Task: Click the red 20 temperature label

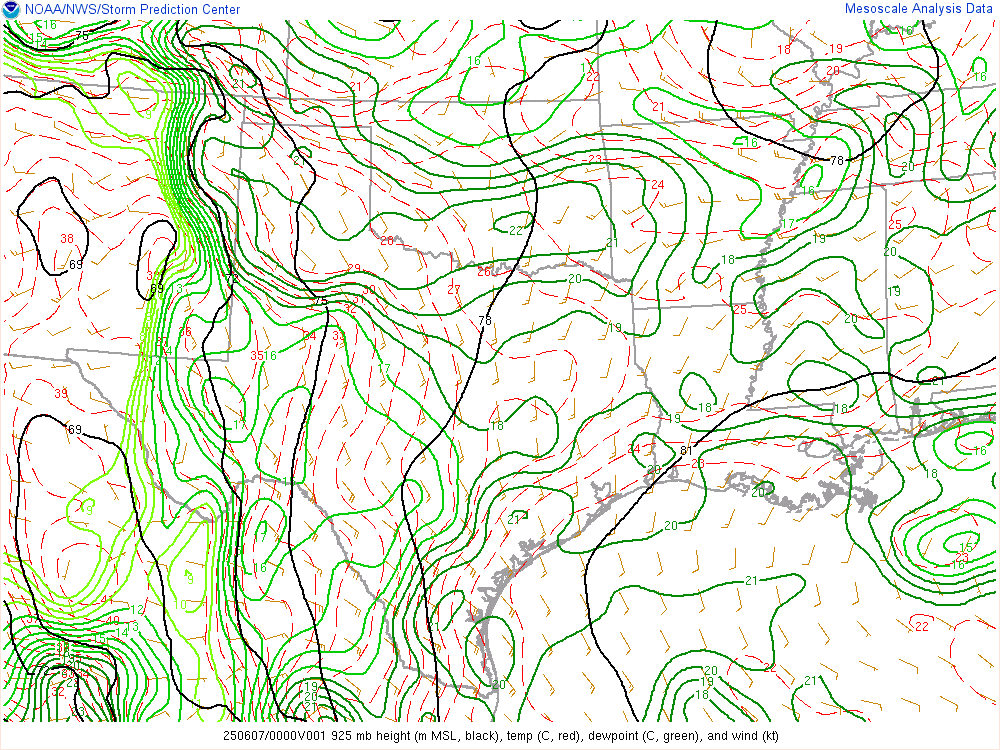Action: [x=833, y=70]
